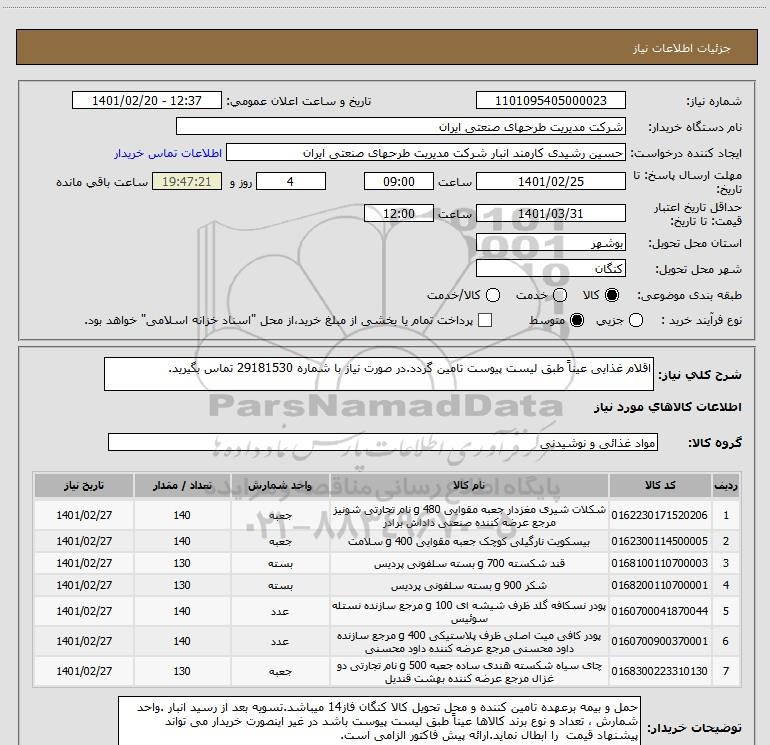Select the کالا radio button
Screen dimensions: 770x745
pos(612,295)
